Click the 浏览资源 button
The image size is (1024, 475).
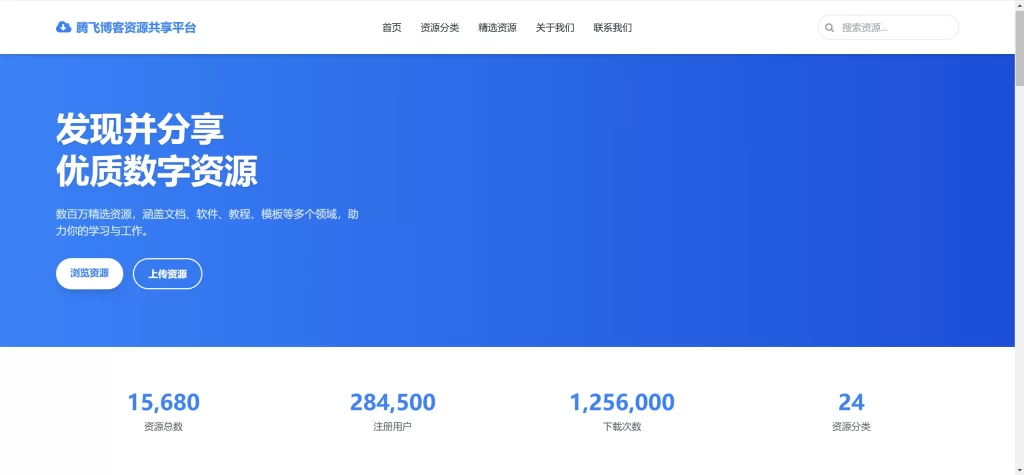click(x=89, y=274)
